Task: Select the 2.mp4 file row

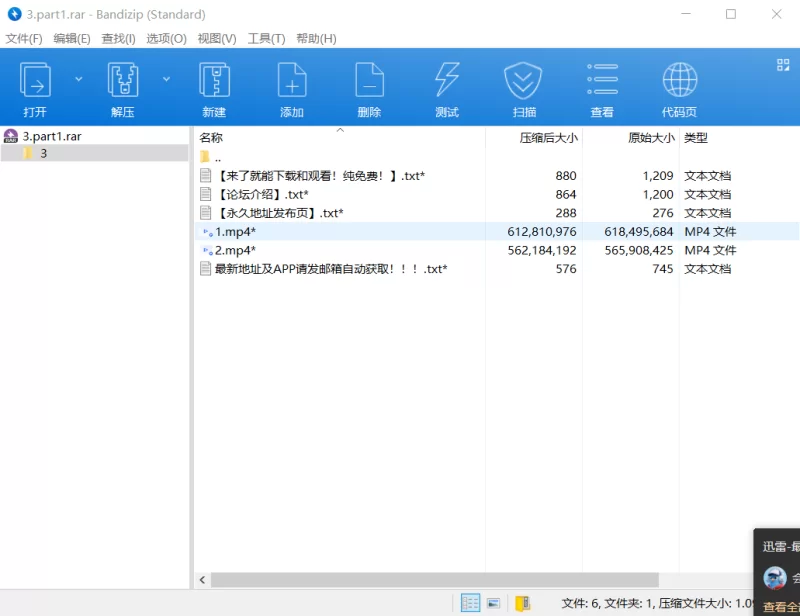Action: (497, 250)
